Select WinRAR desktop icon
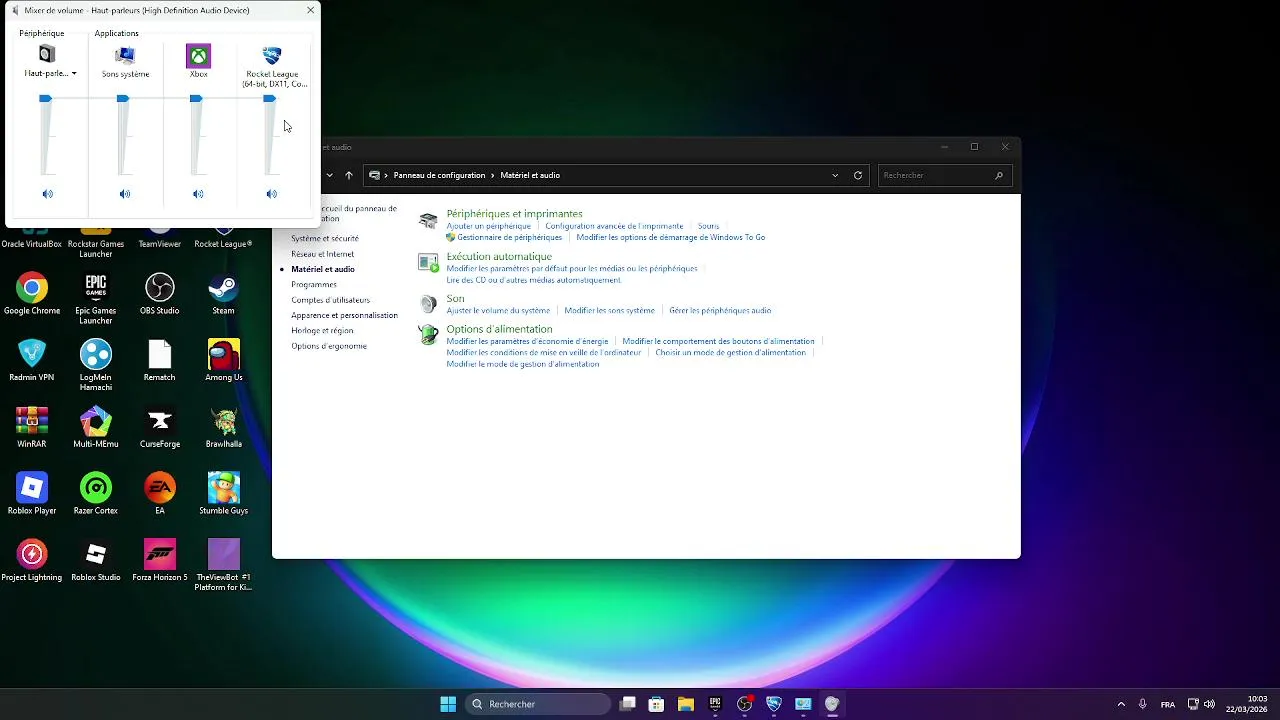Screen dimensions: 1280x720 click(32, 428)
